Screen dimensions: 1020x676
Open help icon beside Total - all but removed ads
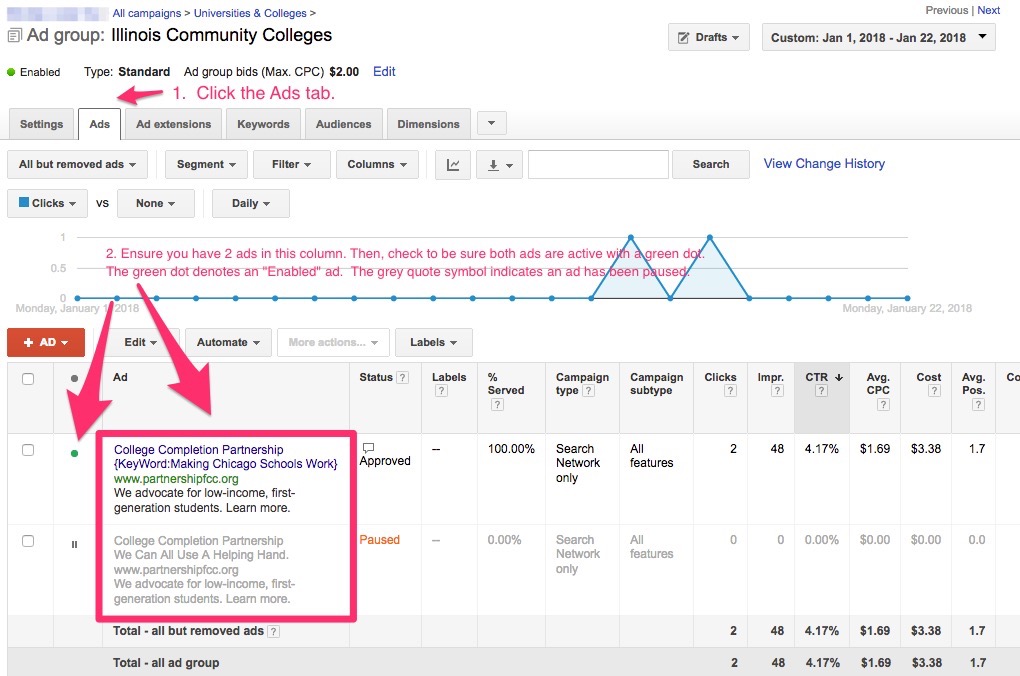tap(274, 631)
